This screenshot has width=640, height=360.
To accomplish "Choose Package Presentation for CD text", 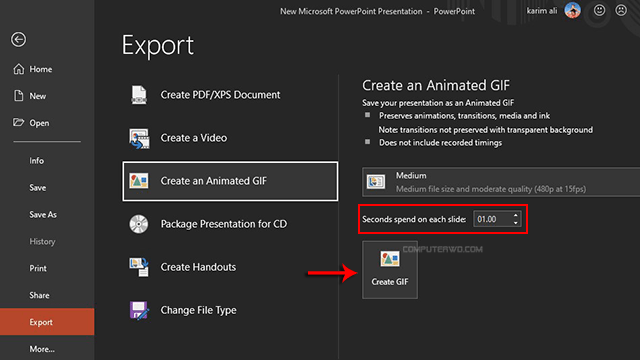I will [224, 224].
